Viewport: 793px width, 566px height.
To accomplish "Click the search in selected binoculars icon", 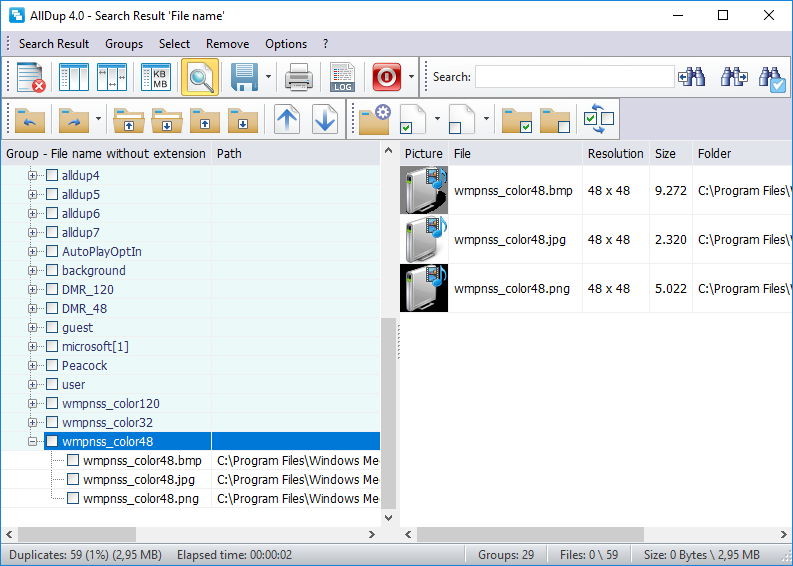I will click(x=772, y=78).
